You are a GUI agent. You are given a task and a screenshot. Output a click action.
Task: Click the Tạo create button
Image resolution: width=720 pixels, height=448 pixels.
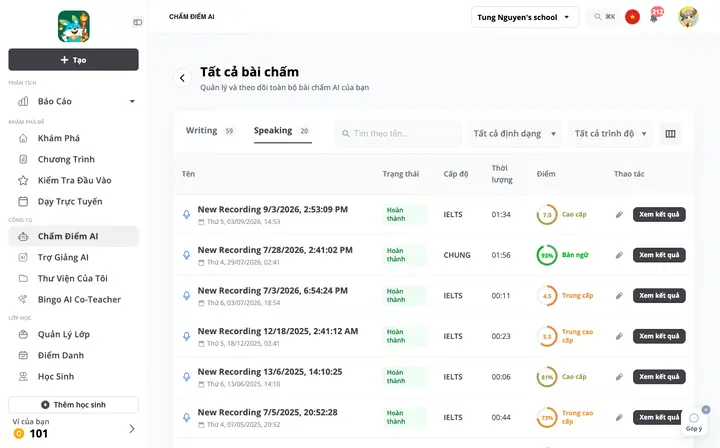73,60
